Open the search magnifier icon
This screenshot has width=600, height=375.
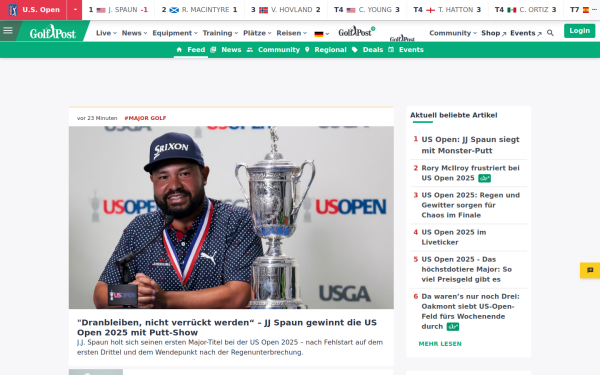550,33
